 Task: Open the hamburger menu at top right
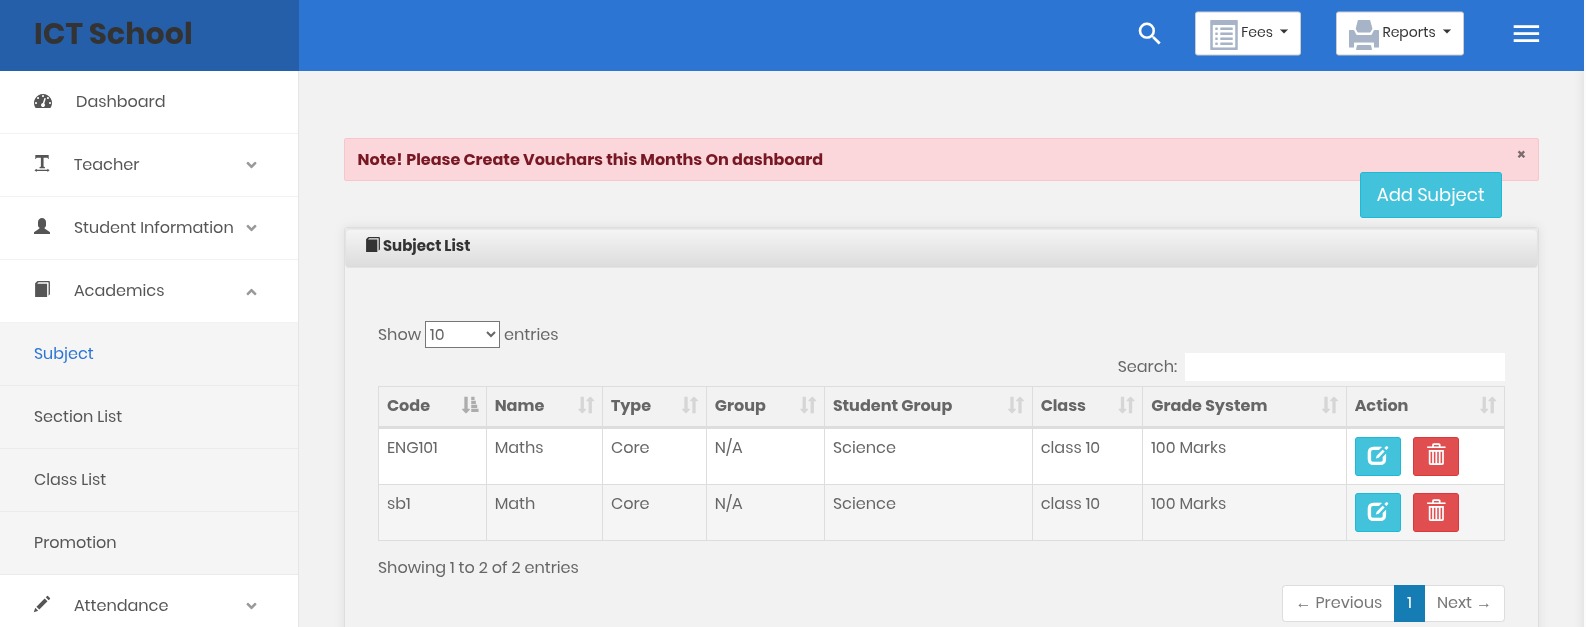[1526, 33]
